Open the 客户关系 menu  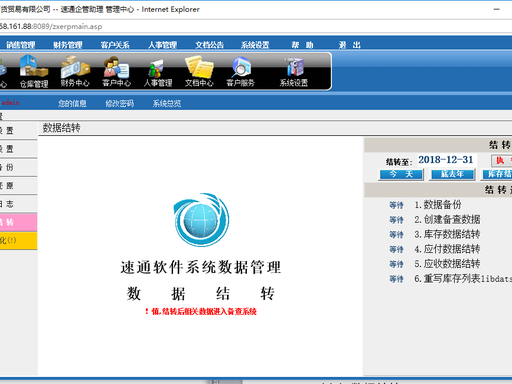tap(115, 45)
